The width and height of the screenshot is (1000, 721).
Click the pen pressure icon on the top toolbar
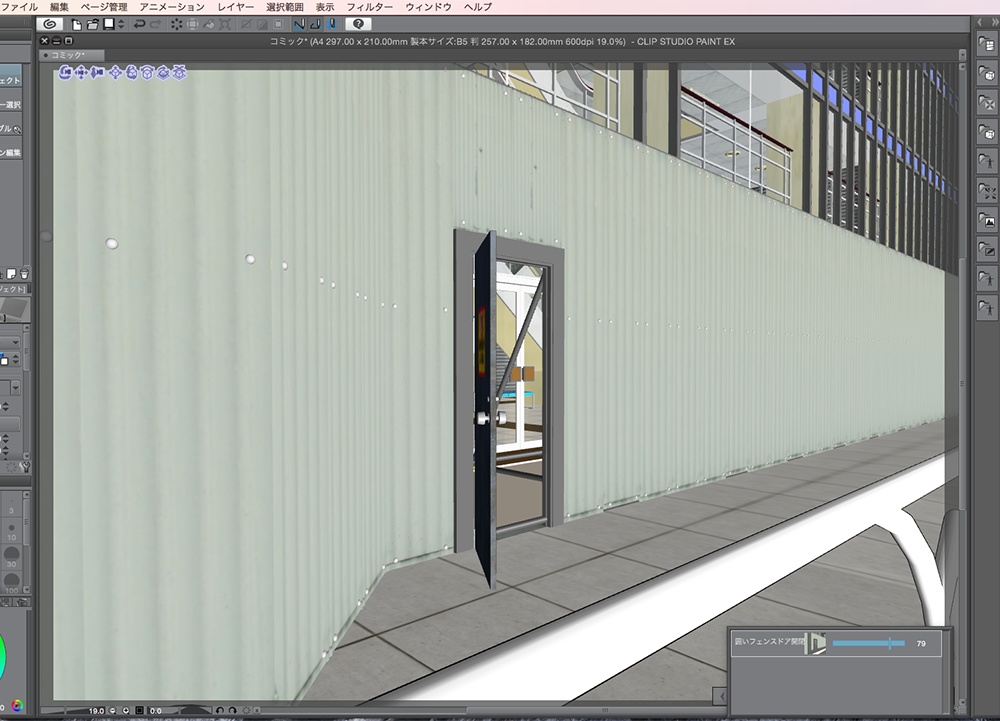click(331, 24)
